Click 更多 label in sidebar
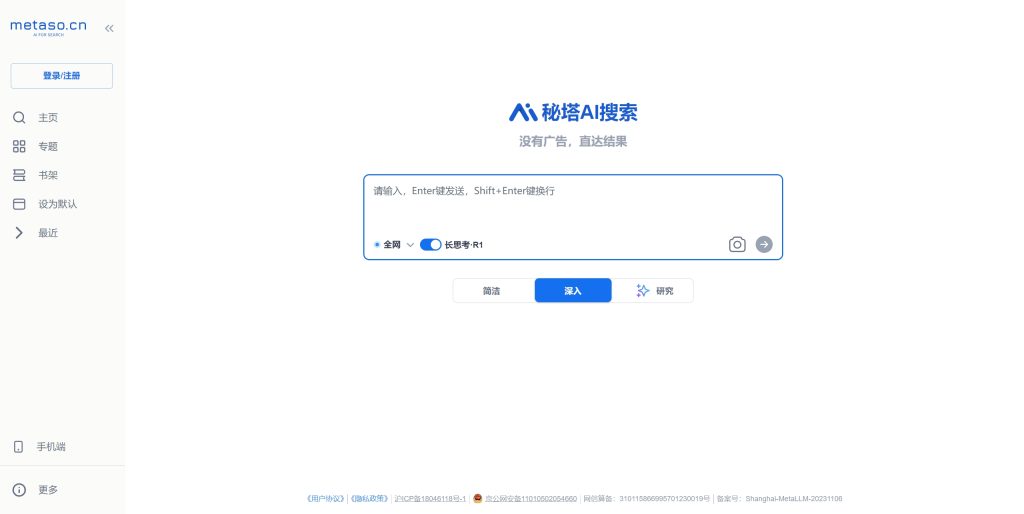The image size is (1024, 514). click(48, 490)
